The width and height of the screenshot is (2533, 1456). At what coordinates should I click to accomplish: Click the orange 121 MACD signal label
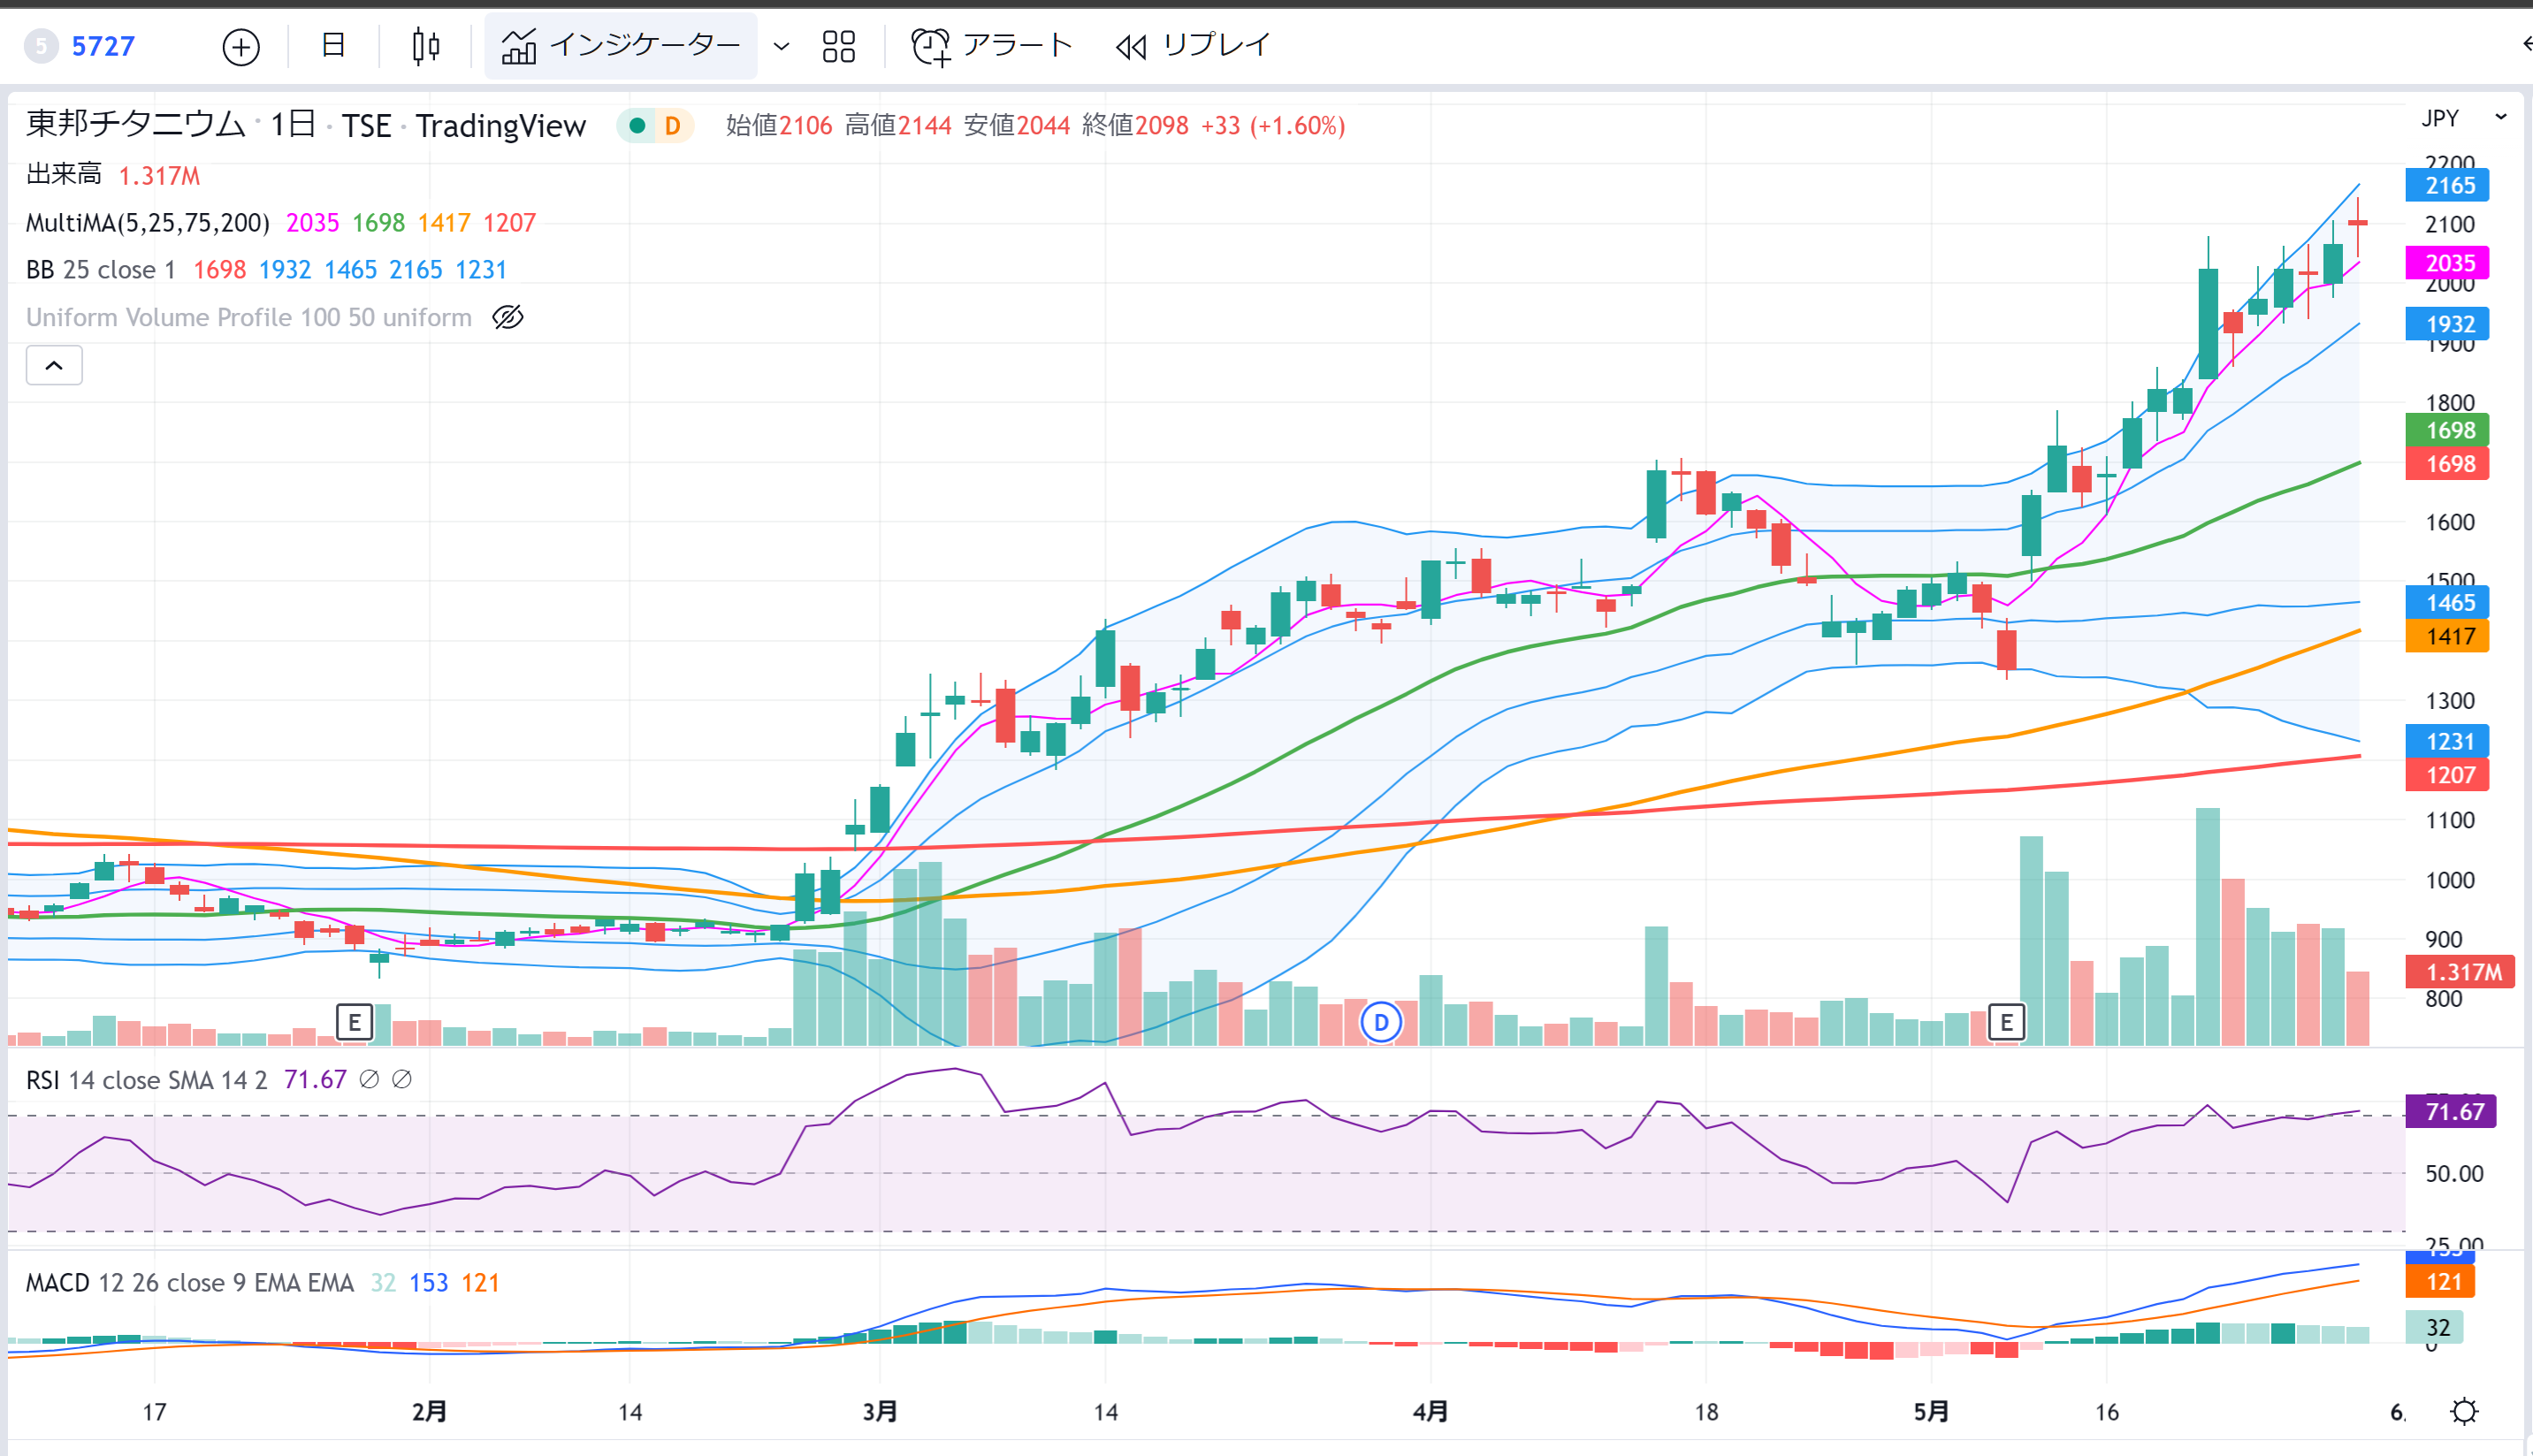click(2440, 1282)
